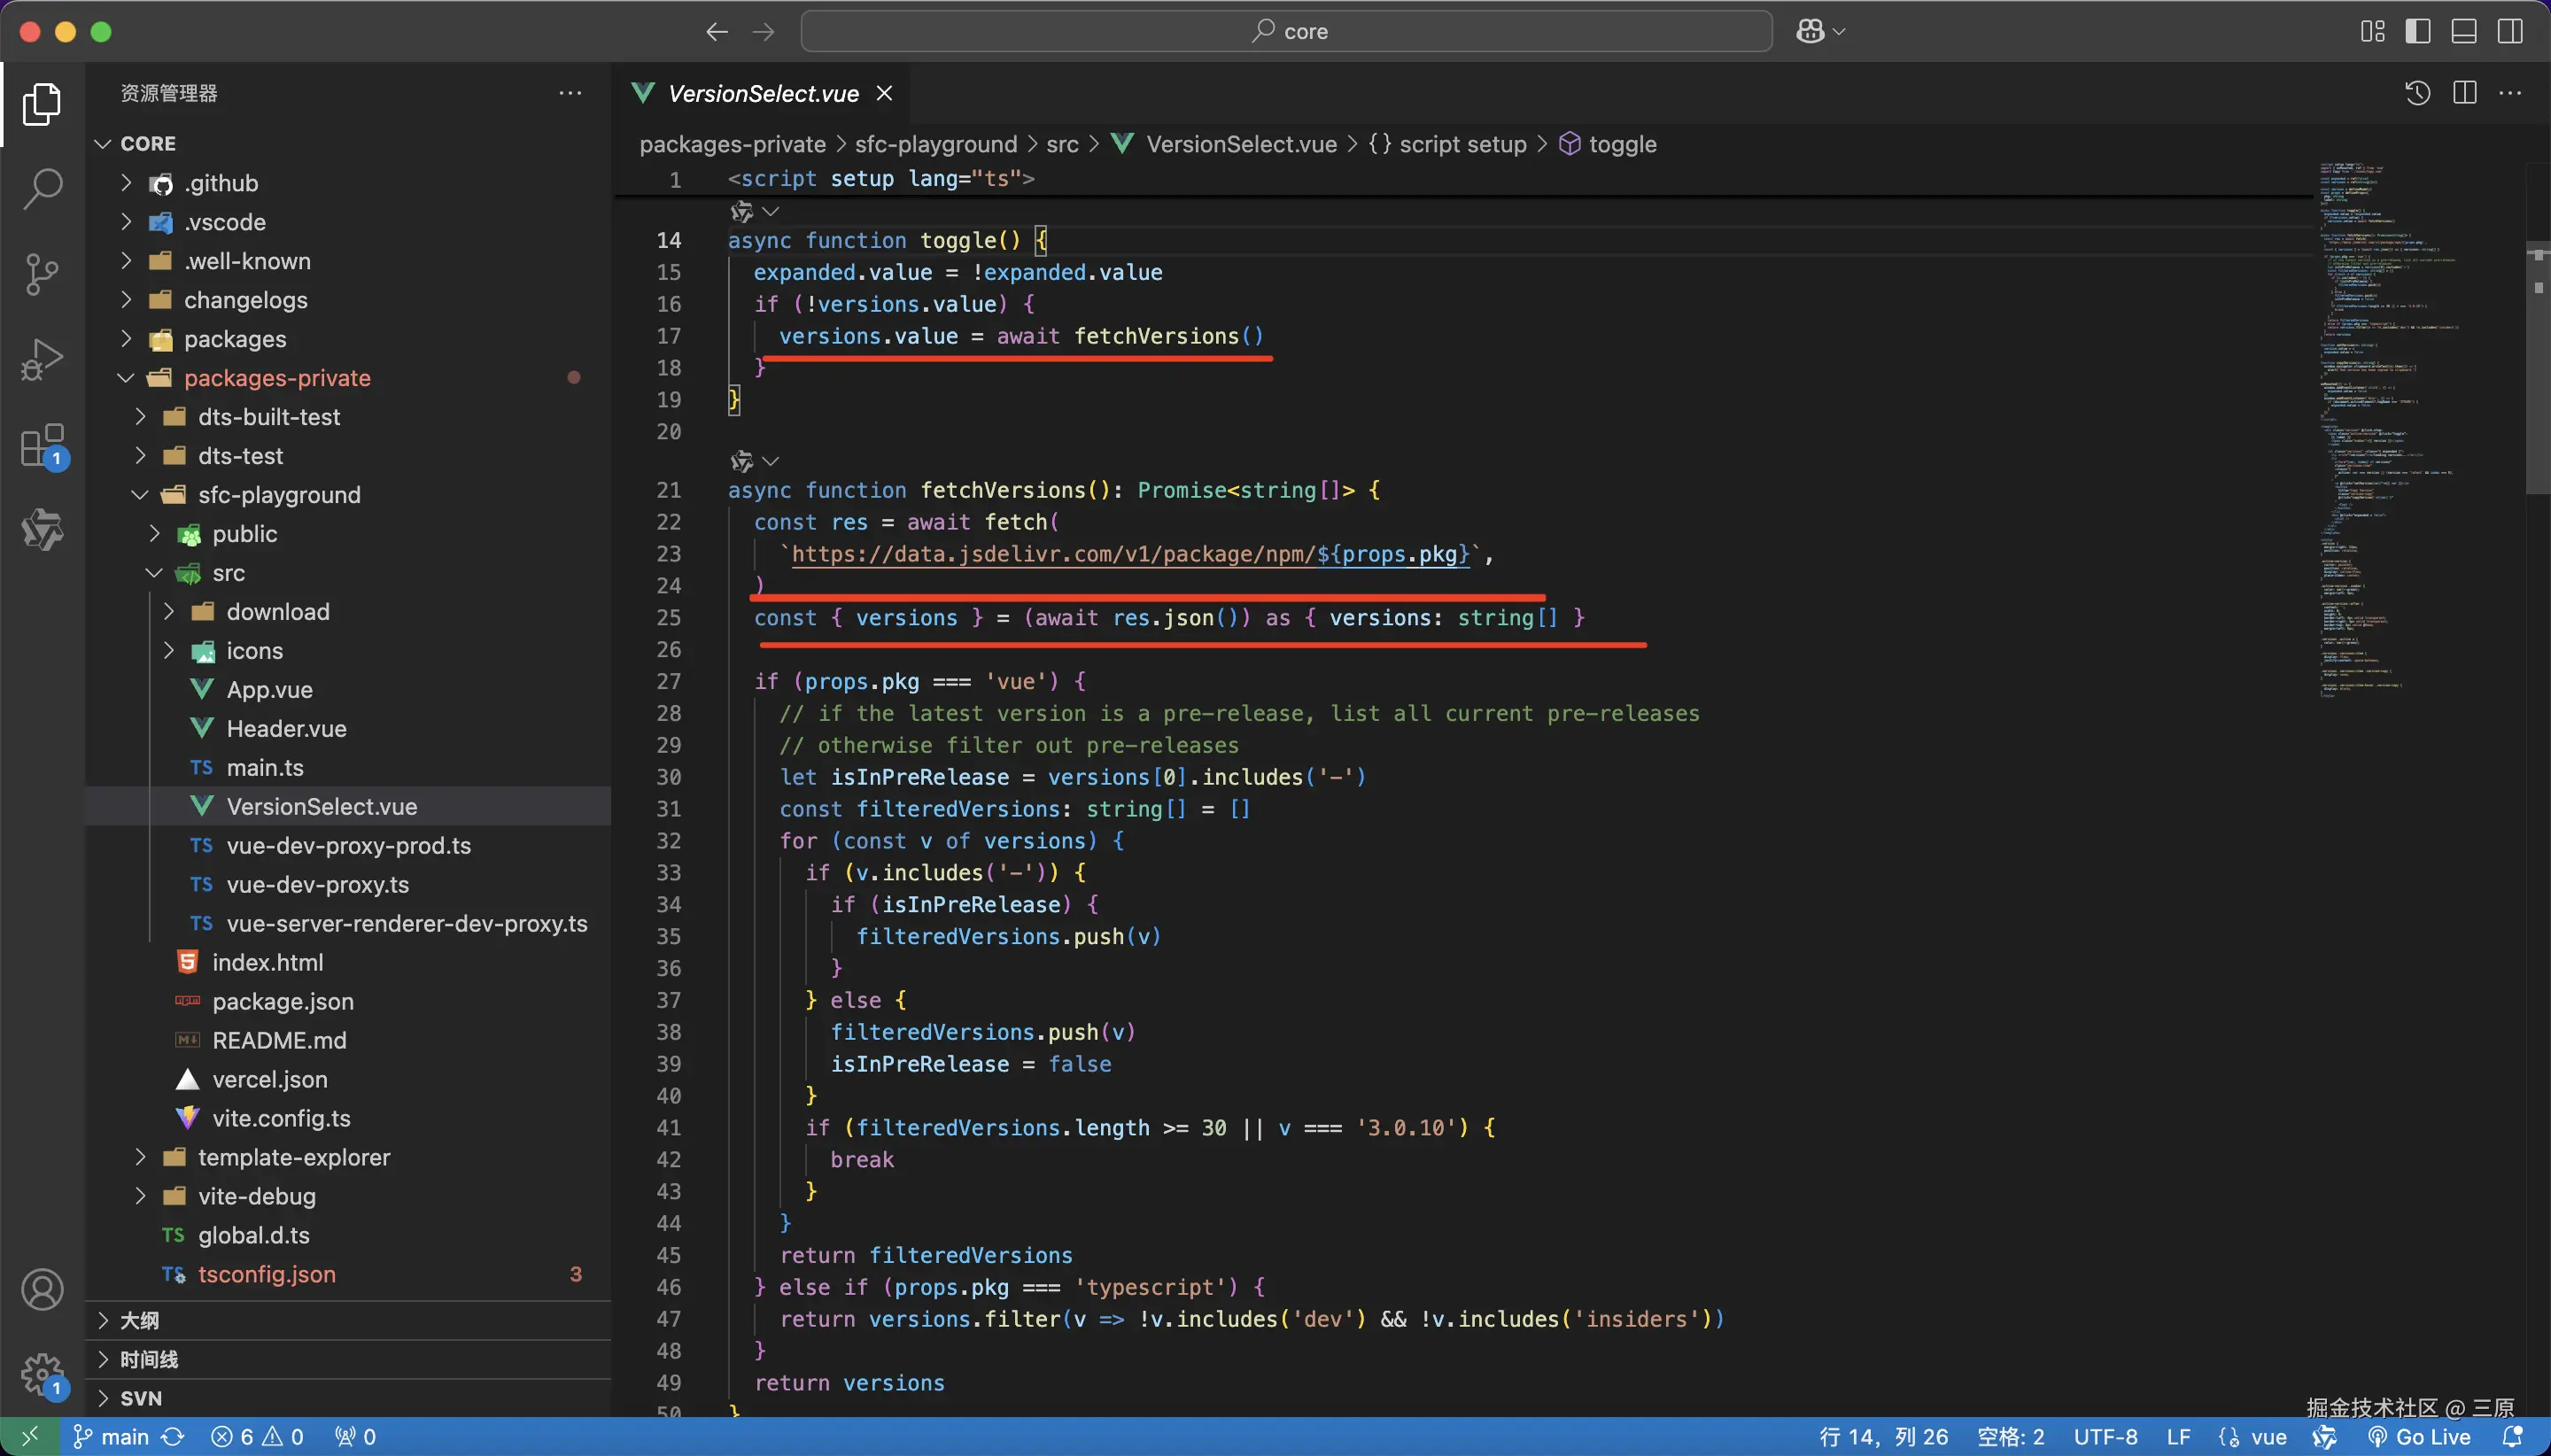Click sfc-playground in the breadcrumb
Image resolution: width=2551 pixels, height=1456 pixels.
coord(935,144)
